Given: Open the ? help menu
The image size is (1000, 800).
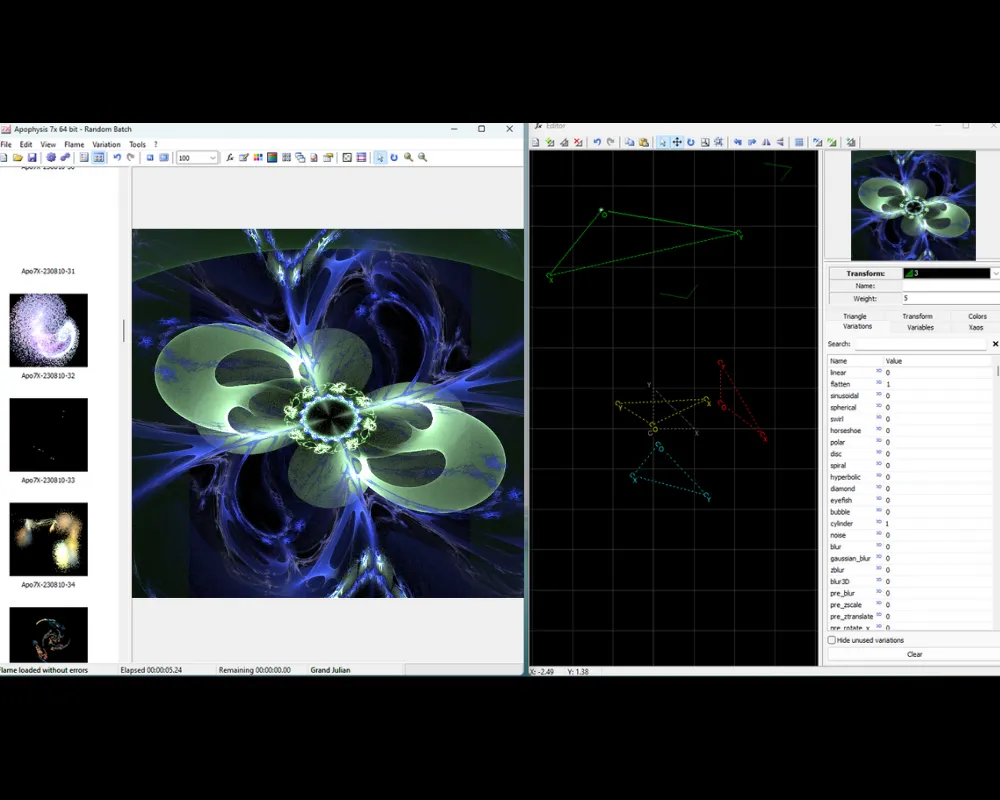Looking at the screenshot, I should coord(156,145).
